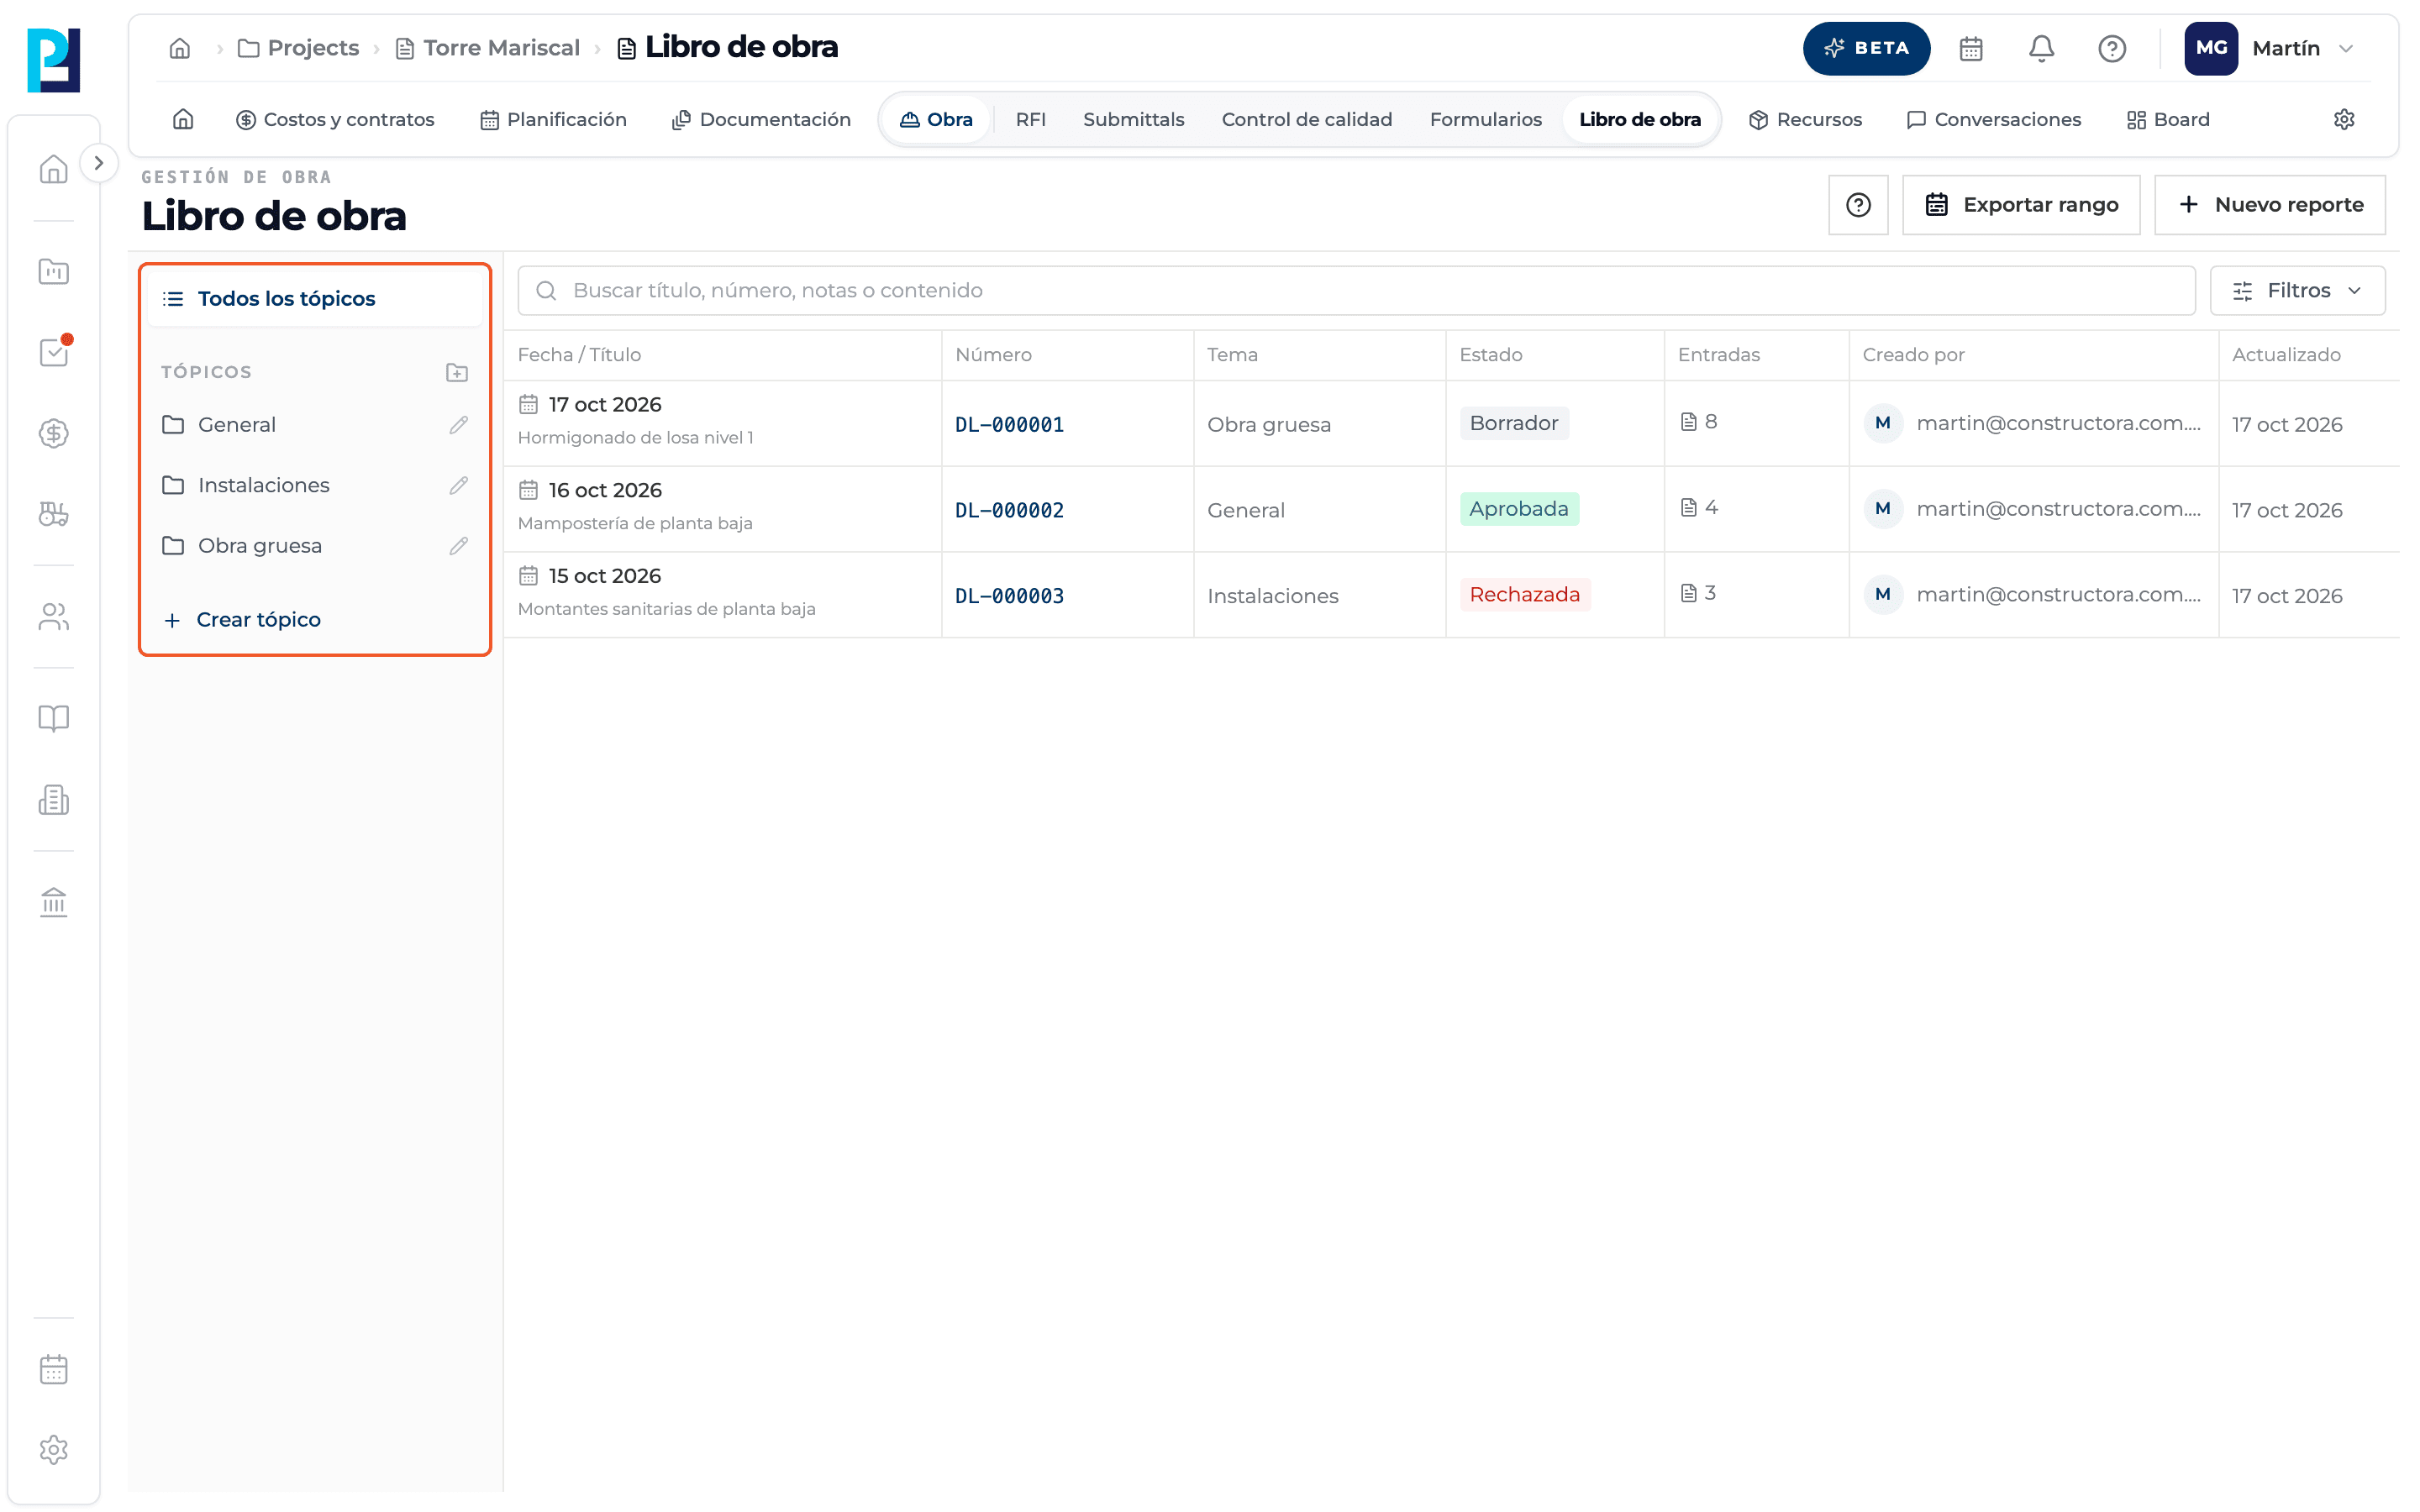
Task: Click the Nuevo reporte button
Action: [x=2269, y=205]
